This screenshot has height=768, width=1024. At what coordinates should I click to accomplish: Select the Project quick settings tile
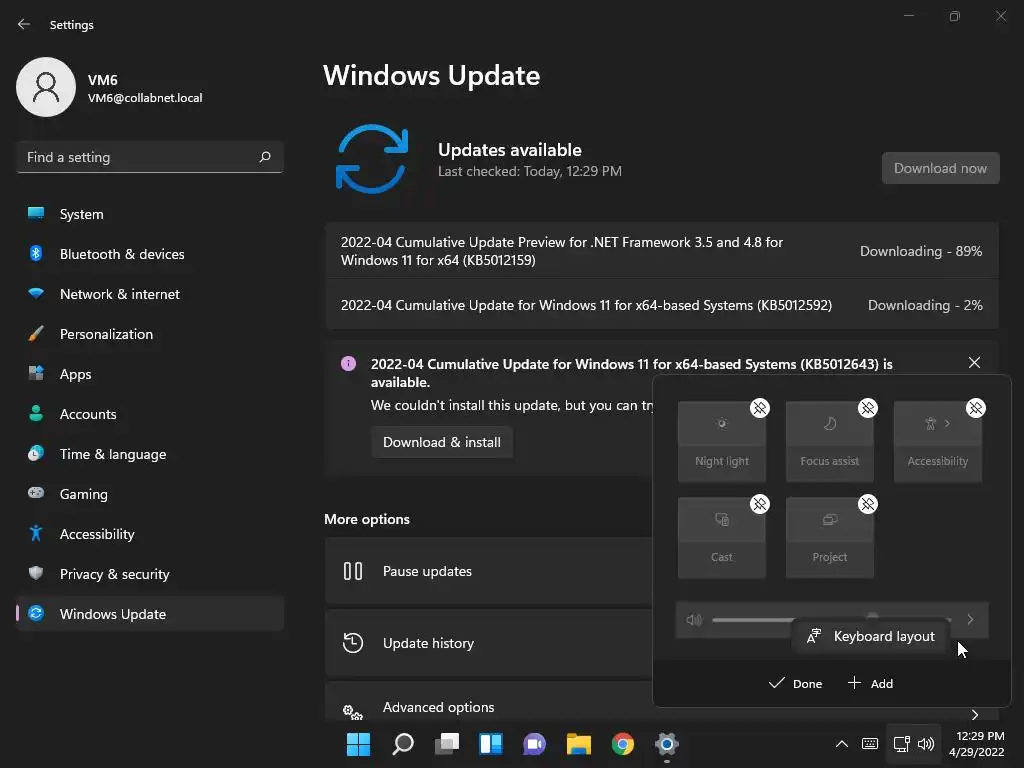click(x=829, y=537)
